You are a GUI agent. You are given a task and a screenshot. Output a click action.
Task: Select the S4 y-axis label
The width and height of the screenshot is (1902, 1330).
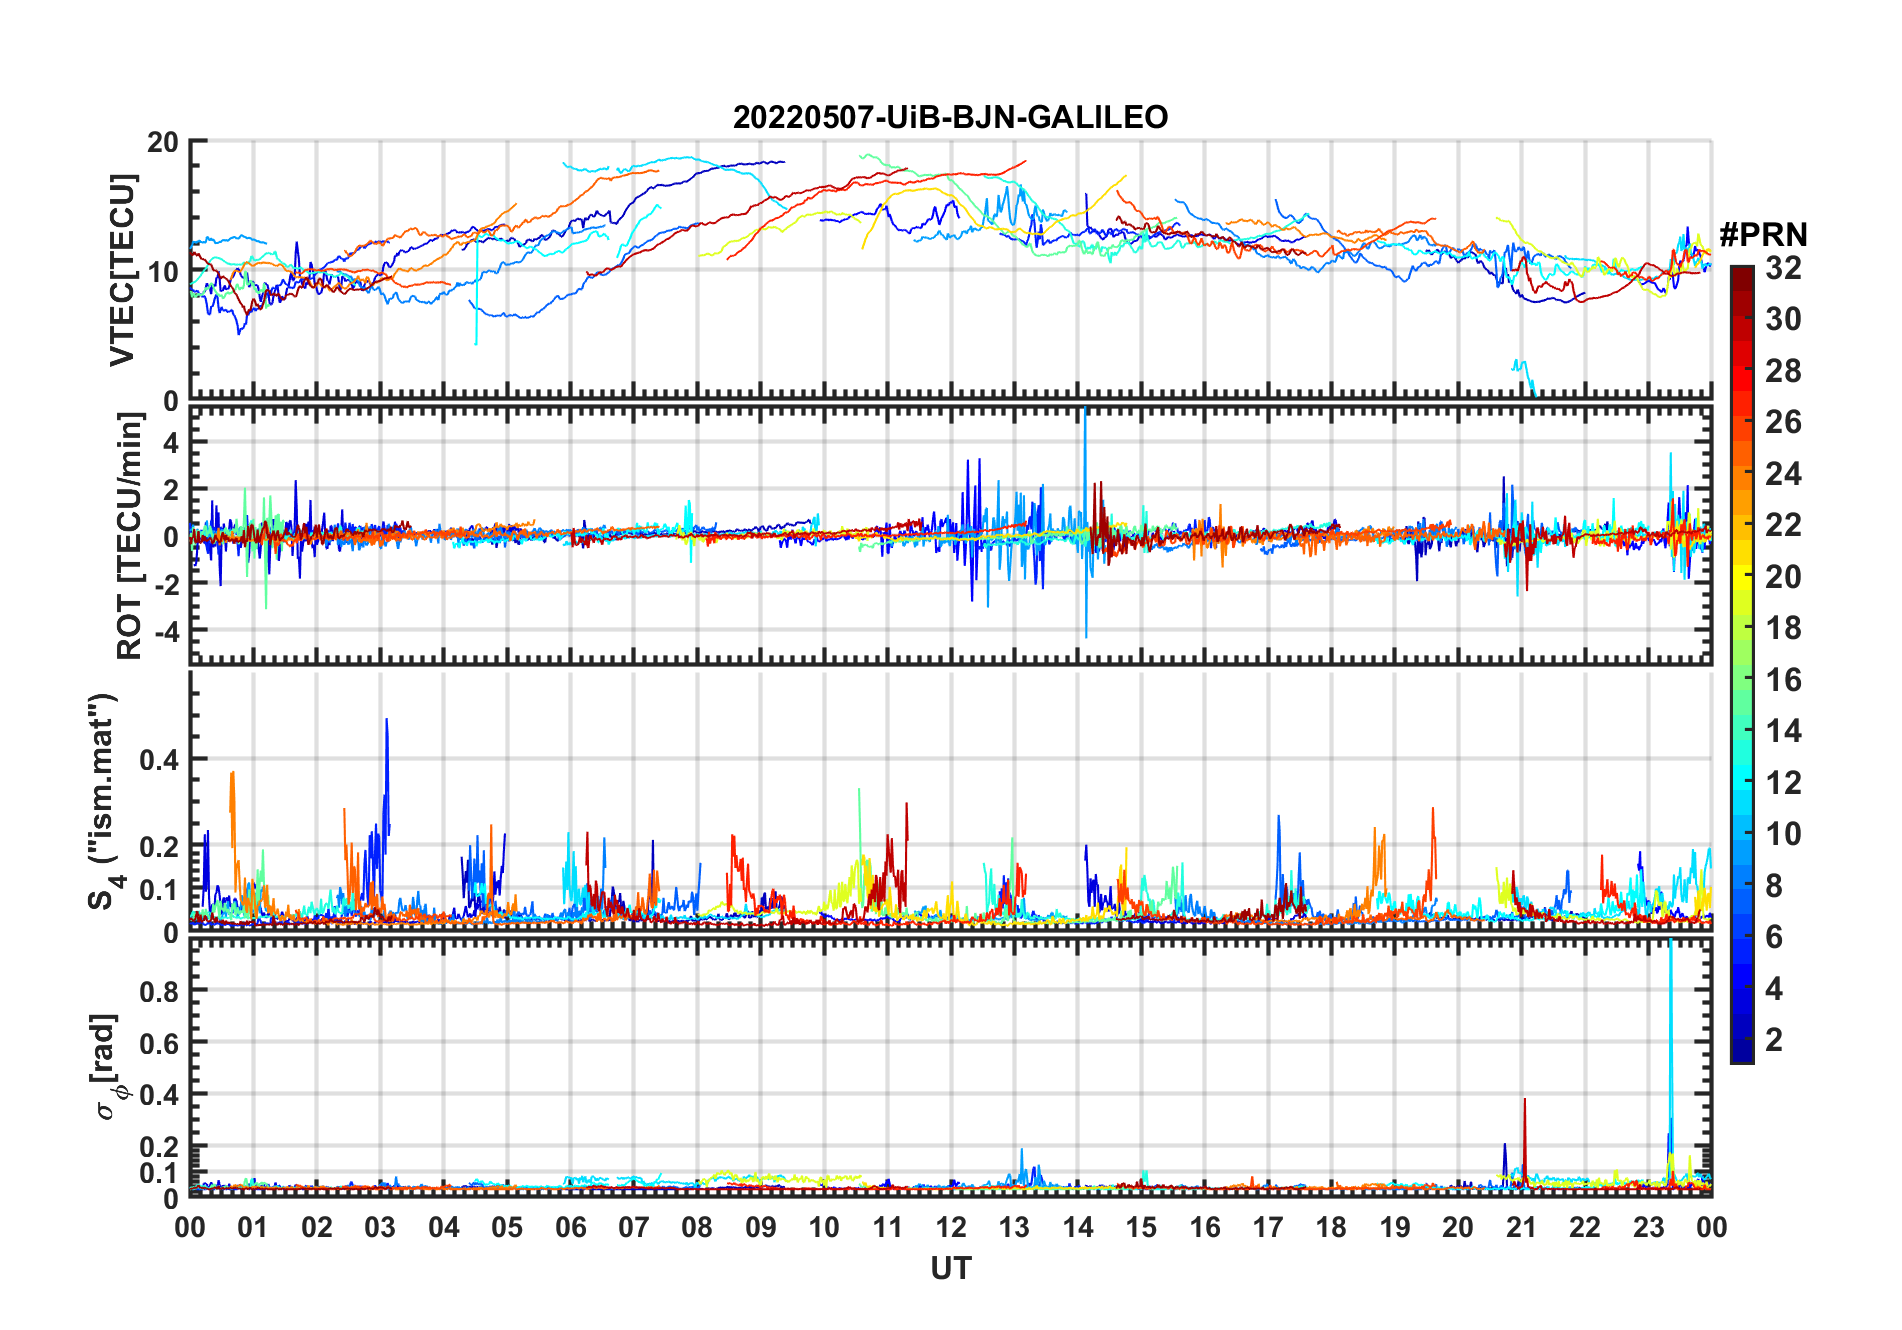[103, 801]
